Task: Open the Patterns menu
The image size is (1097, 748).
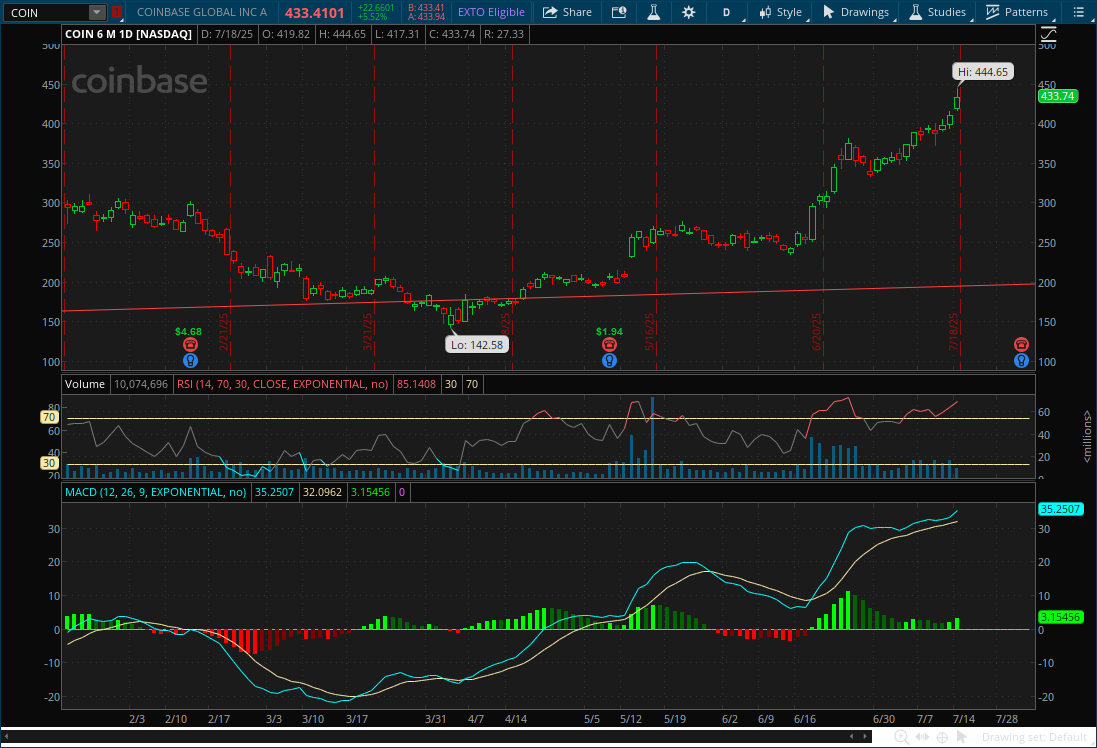Action: pos(1017,12)
